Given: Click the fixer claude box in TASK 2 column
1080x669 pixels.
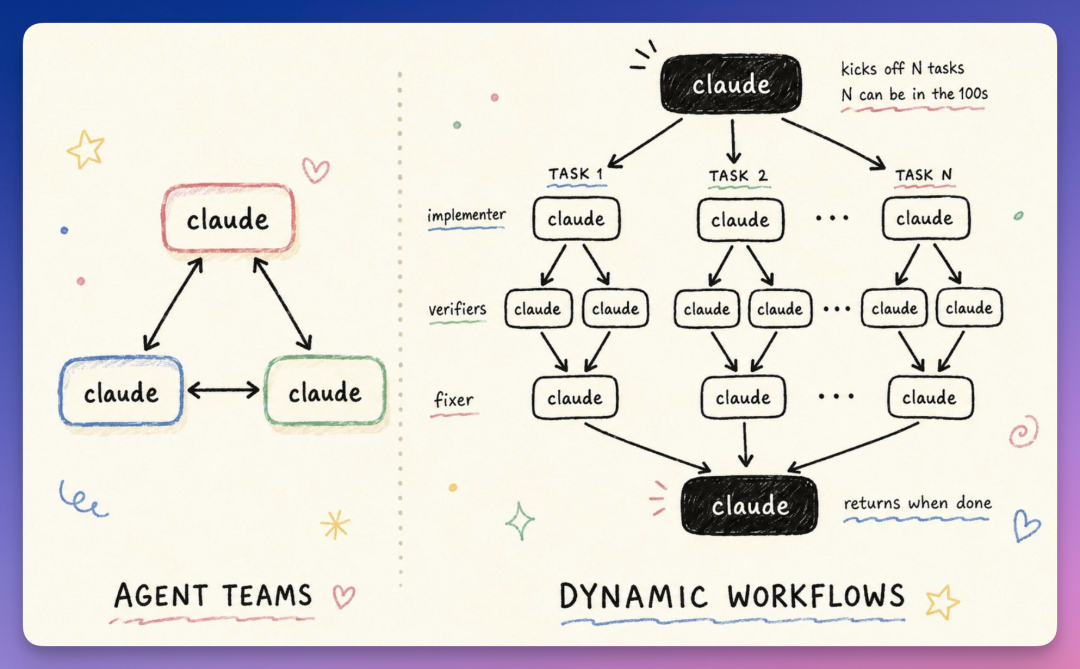Looking at the screenshot, I should coord(743,398).
